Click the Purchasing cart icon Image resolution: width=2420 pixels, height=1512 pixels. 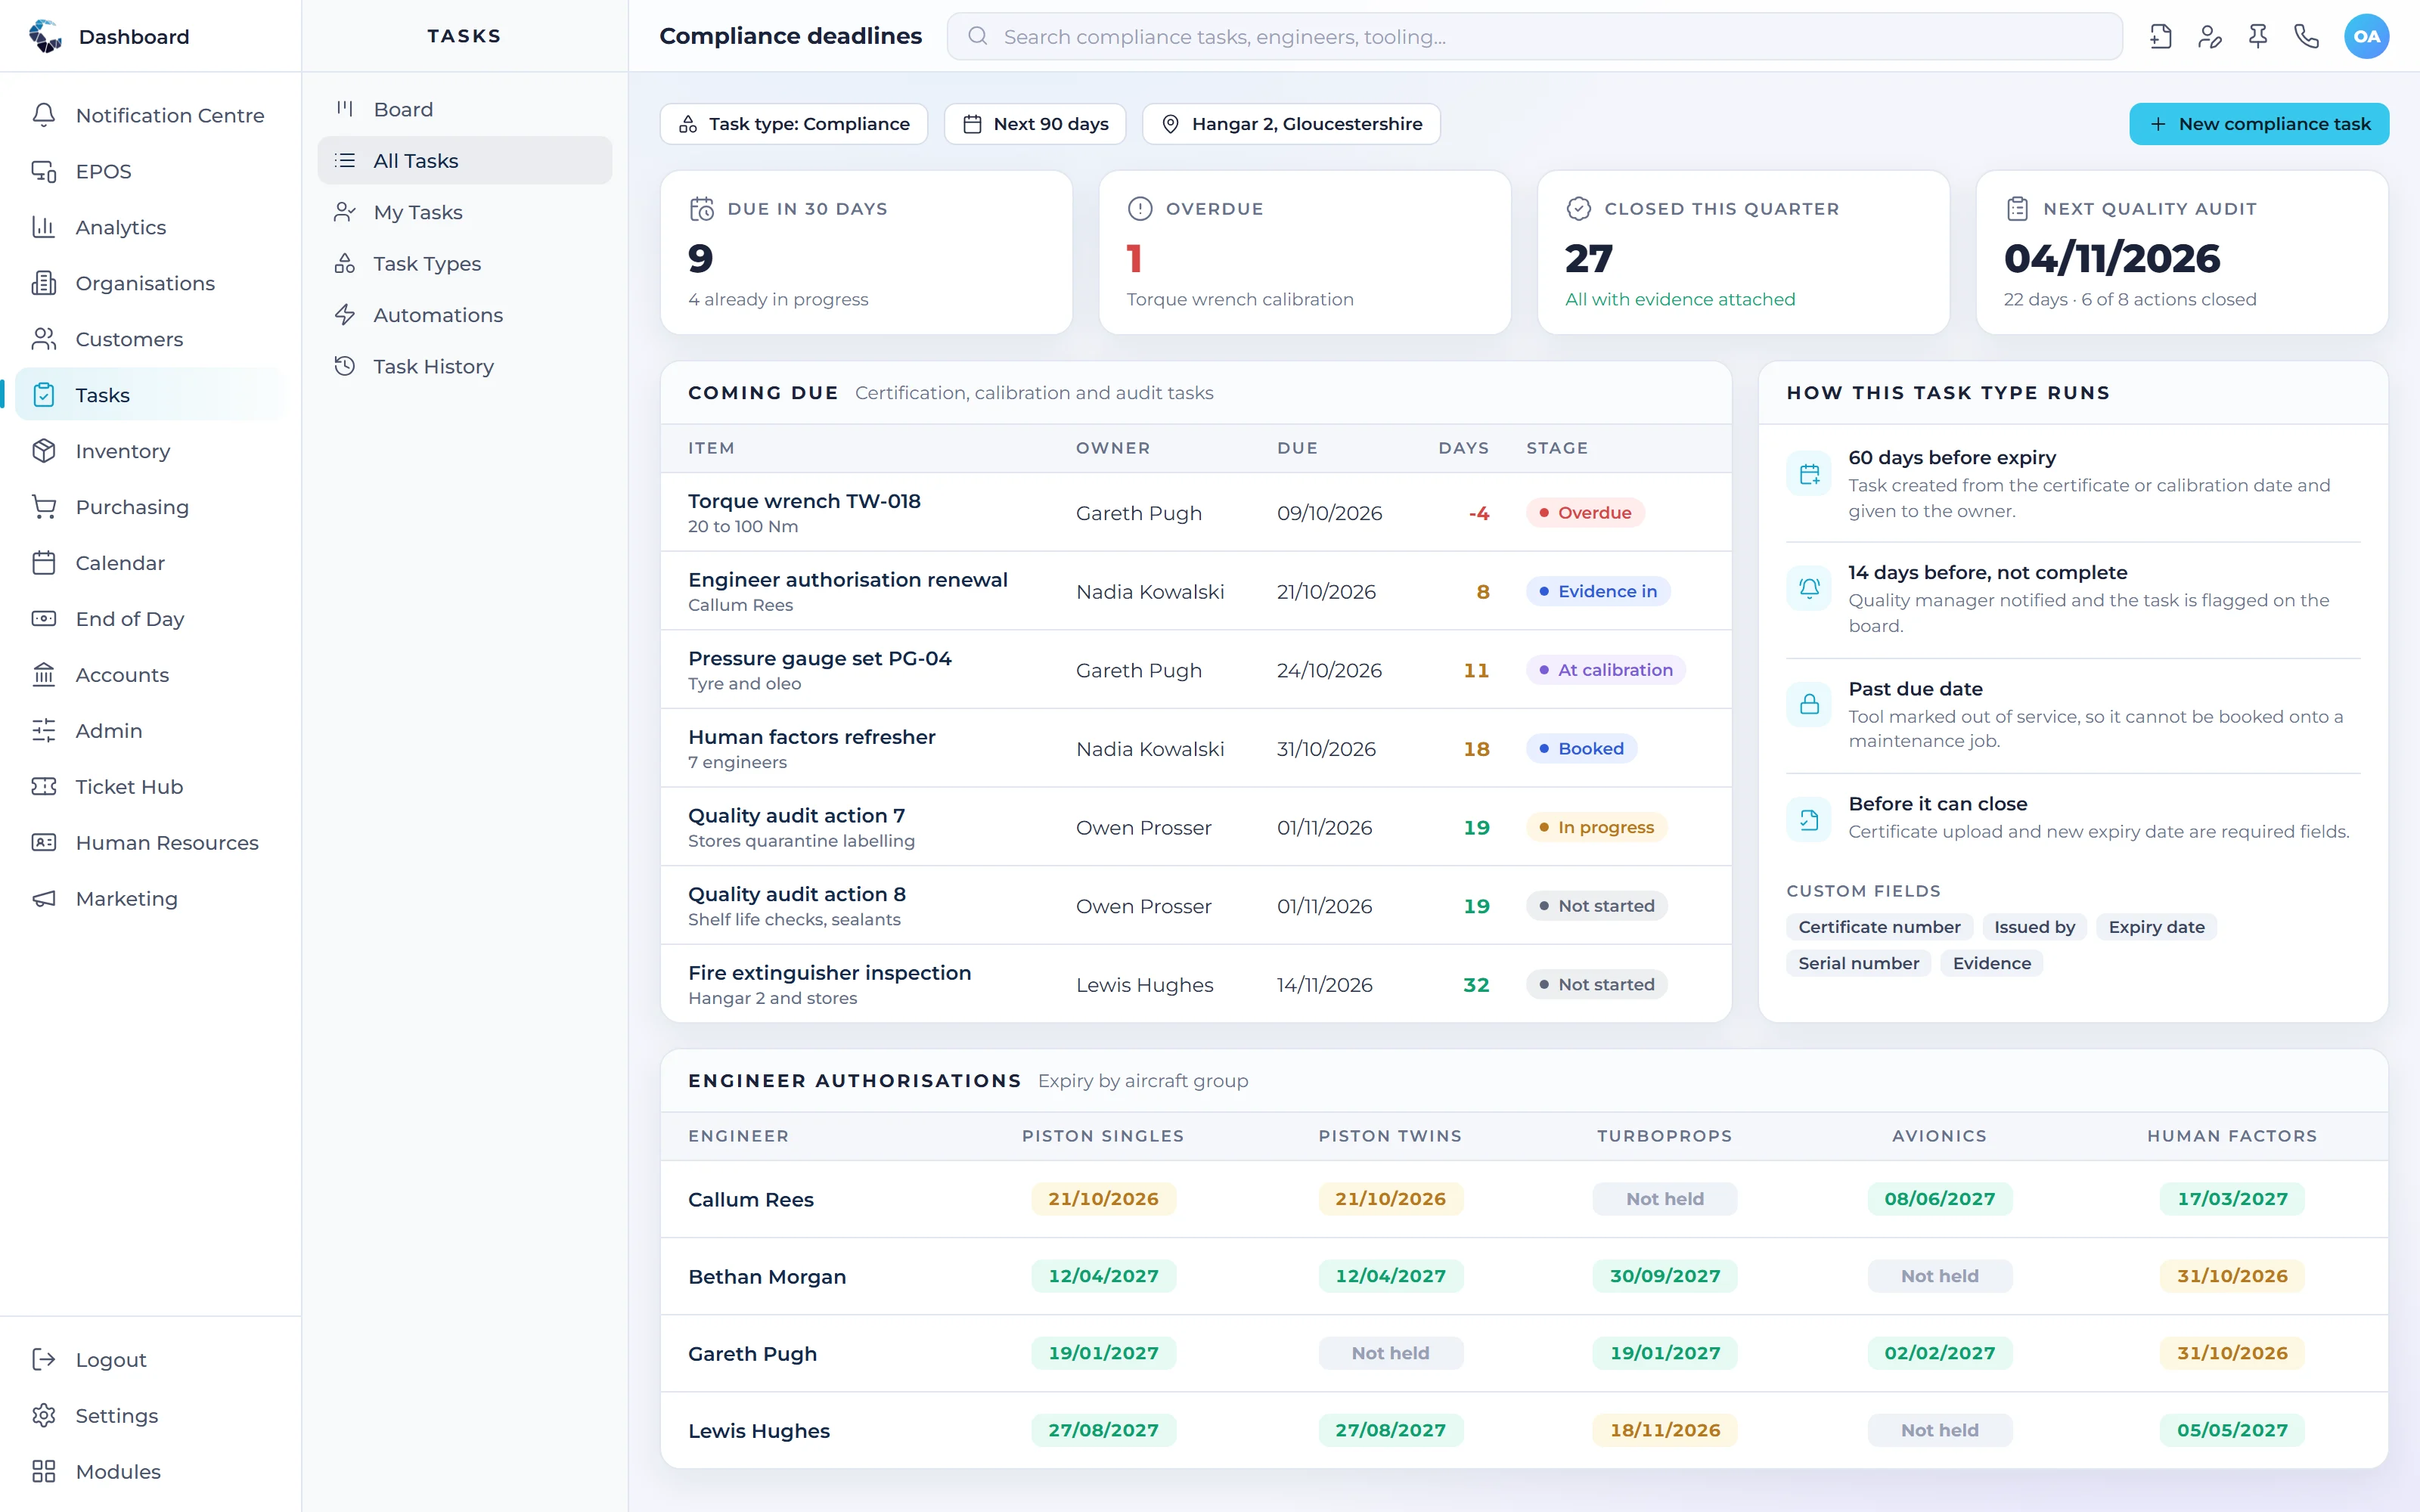[x=43, y=507]
